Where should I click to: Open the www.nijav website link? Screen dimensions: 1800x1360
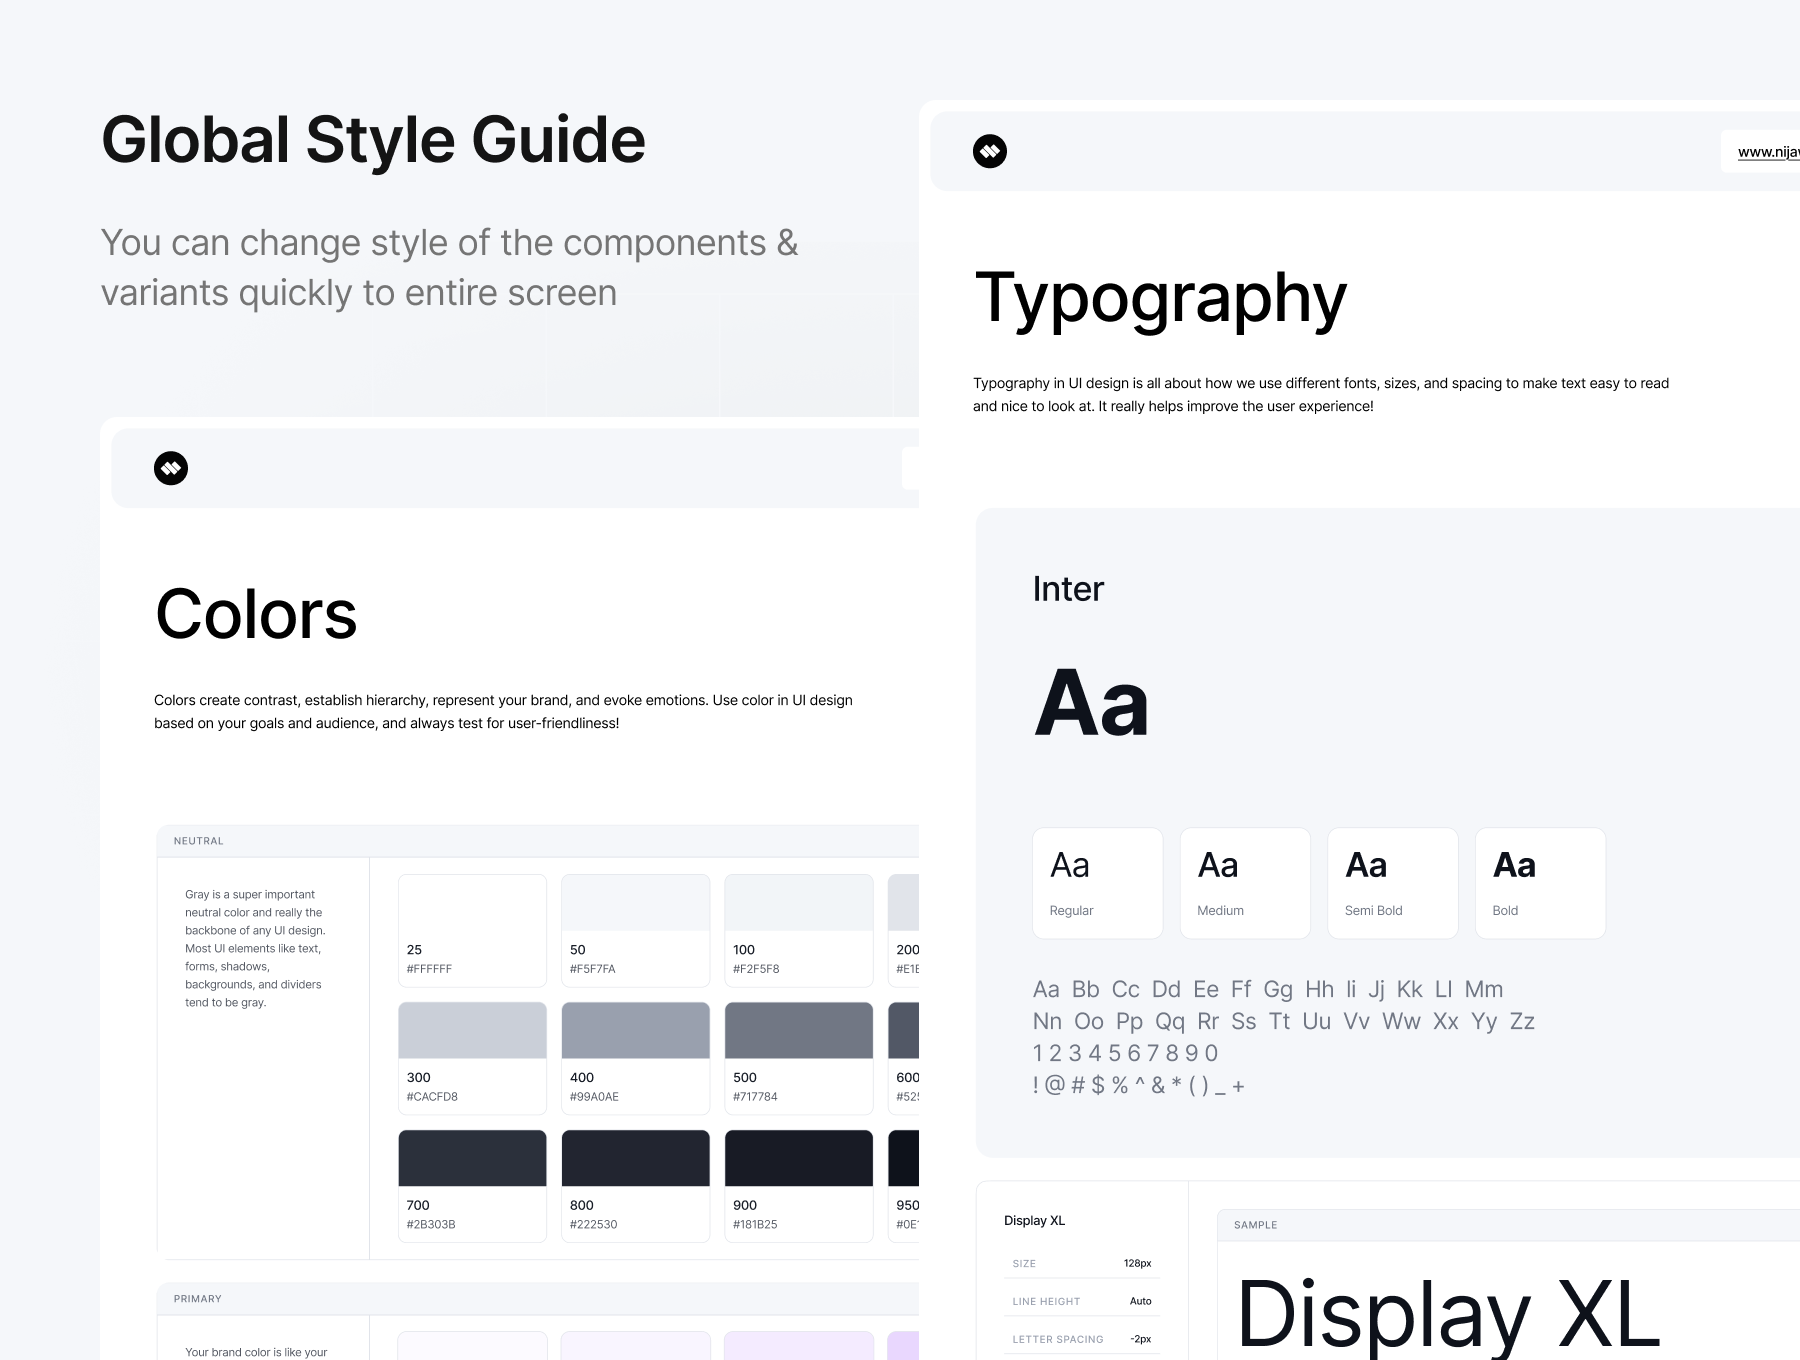click(1767, 152)
